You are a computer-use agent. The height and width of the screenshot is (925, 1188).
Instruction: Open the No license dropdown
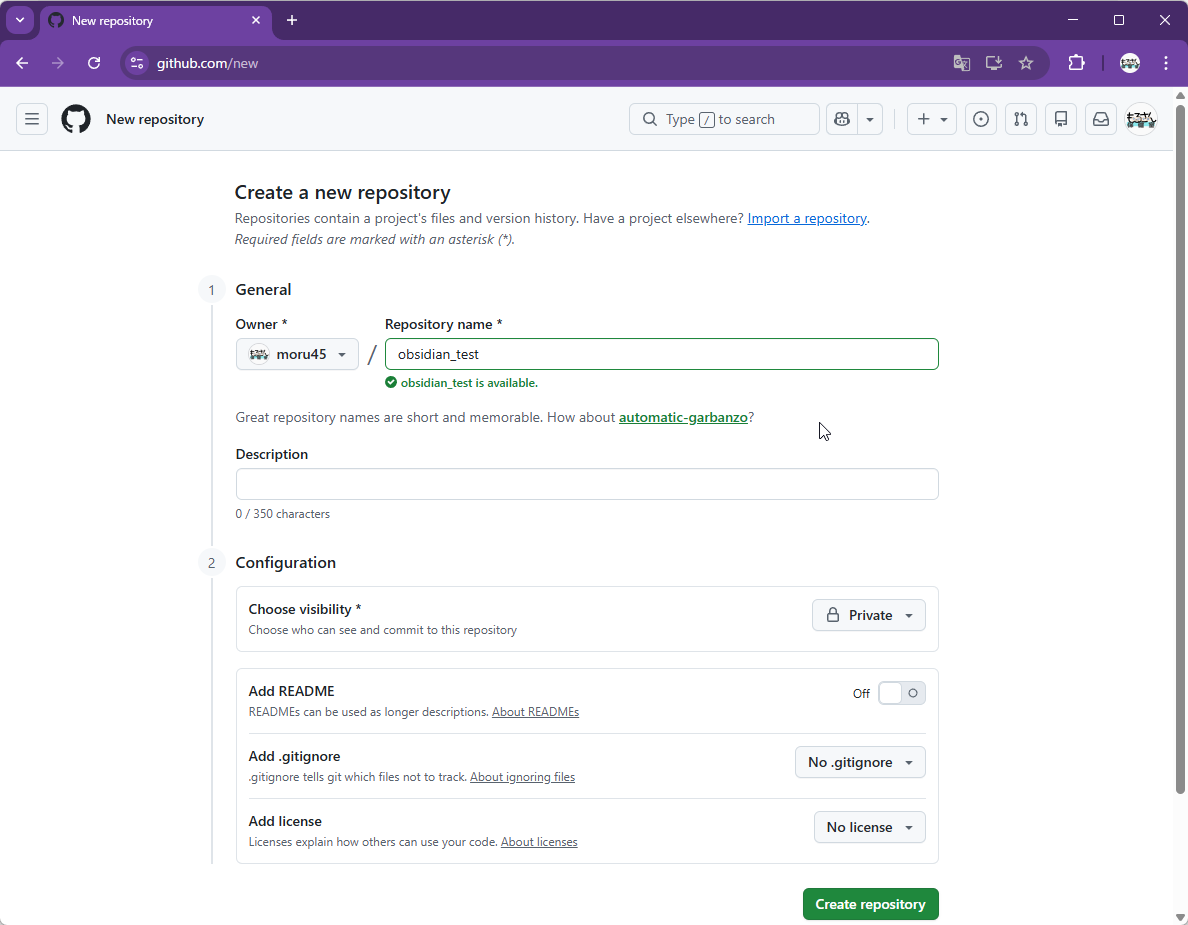point(869,827)
